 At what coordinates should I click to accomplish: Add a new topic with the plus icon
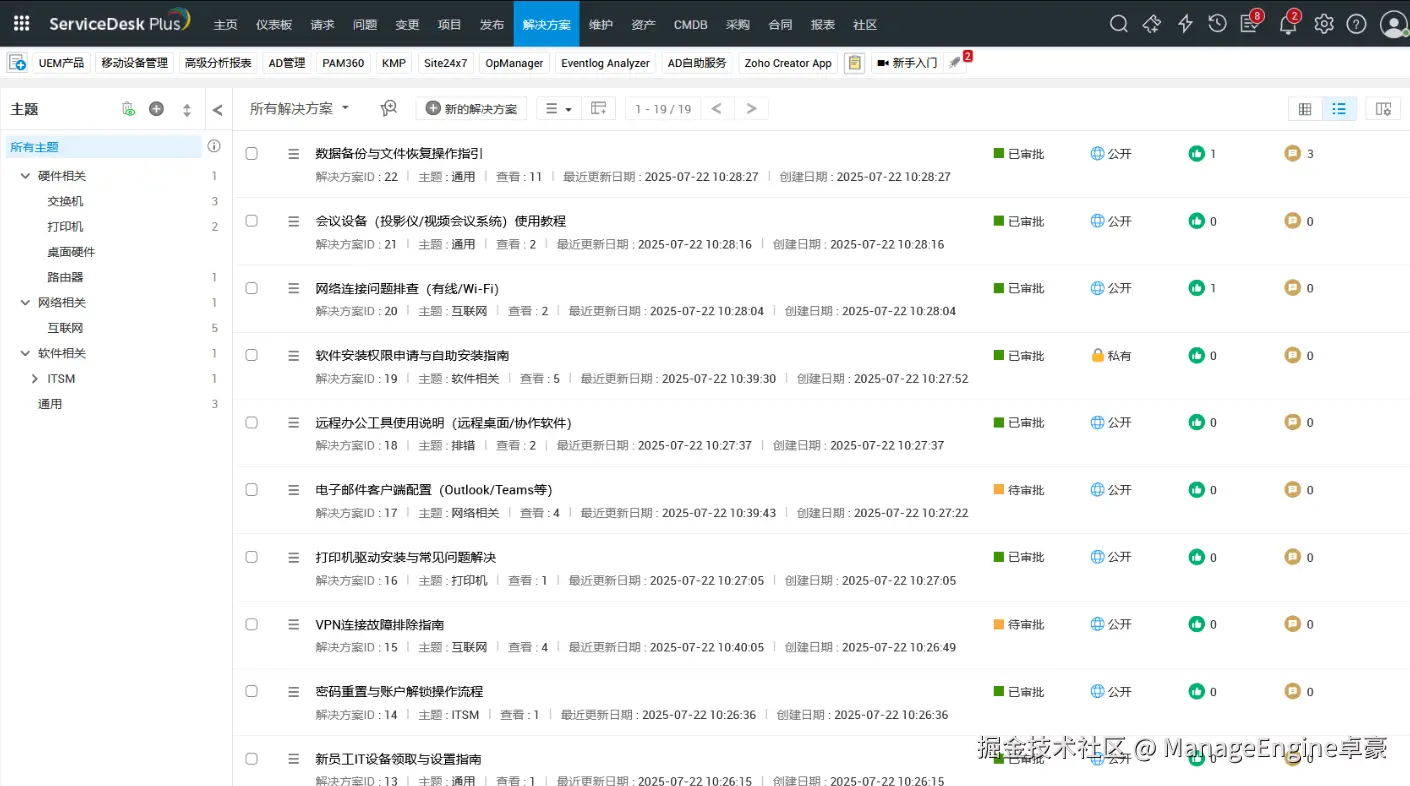coord(156,109)
